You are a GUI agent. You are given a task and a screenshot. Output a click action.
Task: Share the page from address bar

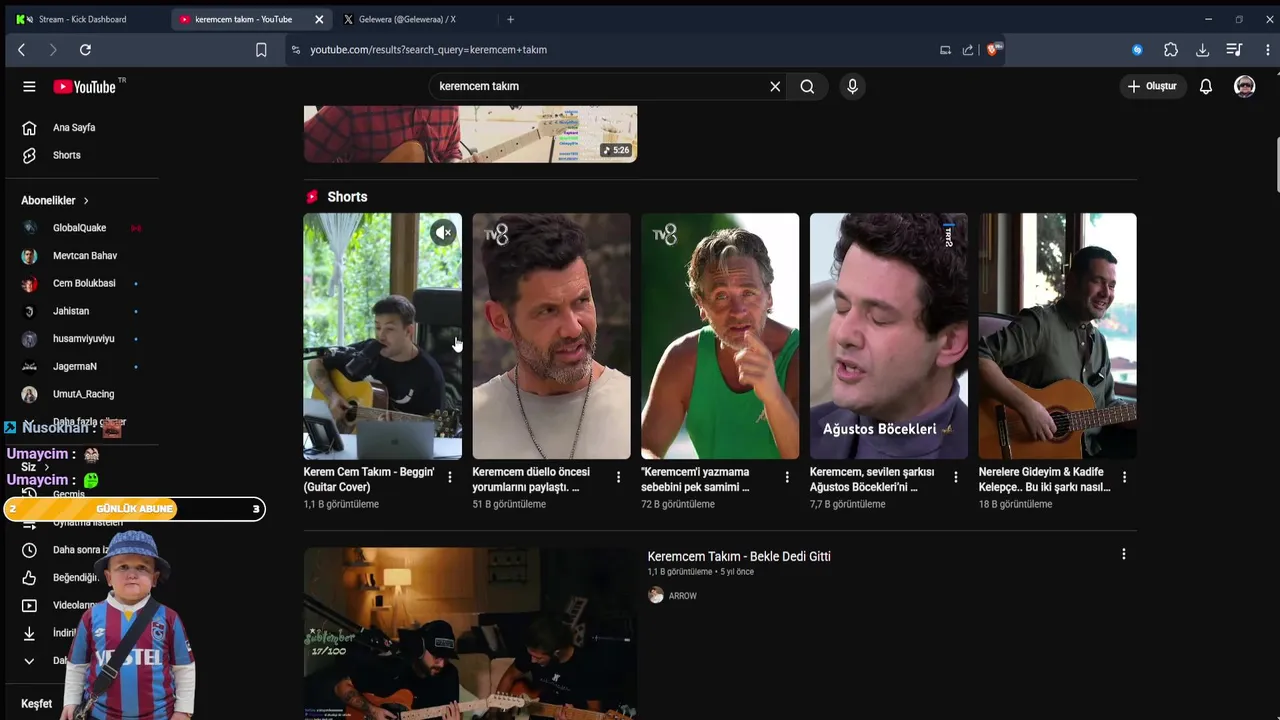[x=968, y=50]
